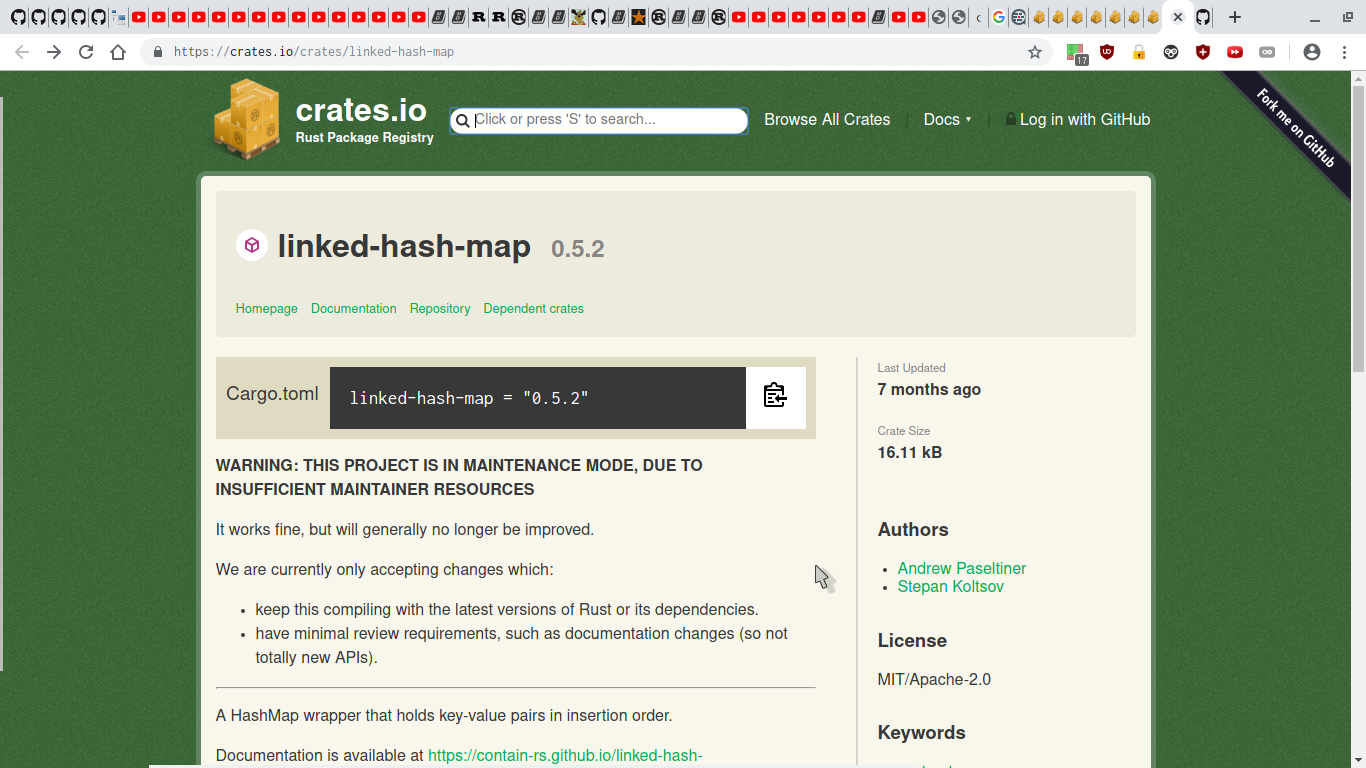Screen dimensions: 1366x768
Task: Open the red-green grid extension showing 17
Action: 1076,53
